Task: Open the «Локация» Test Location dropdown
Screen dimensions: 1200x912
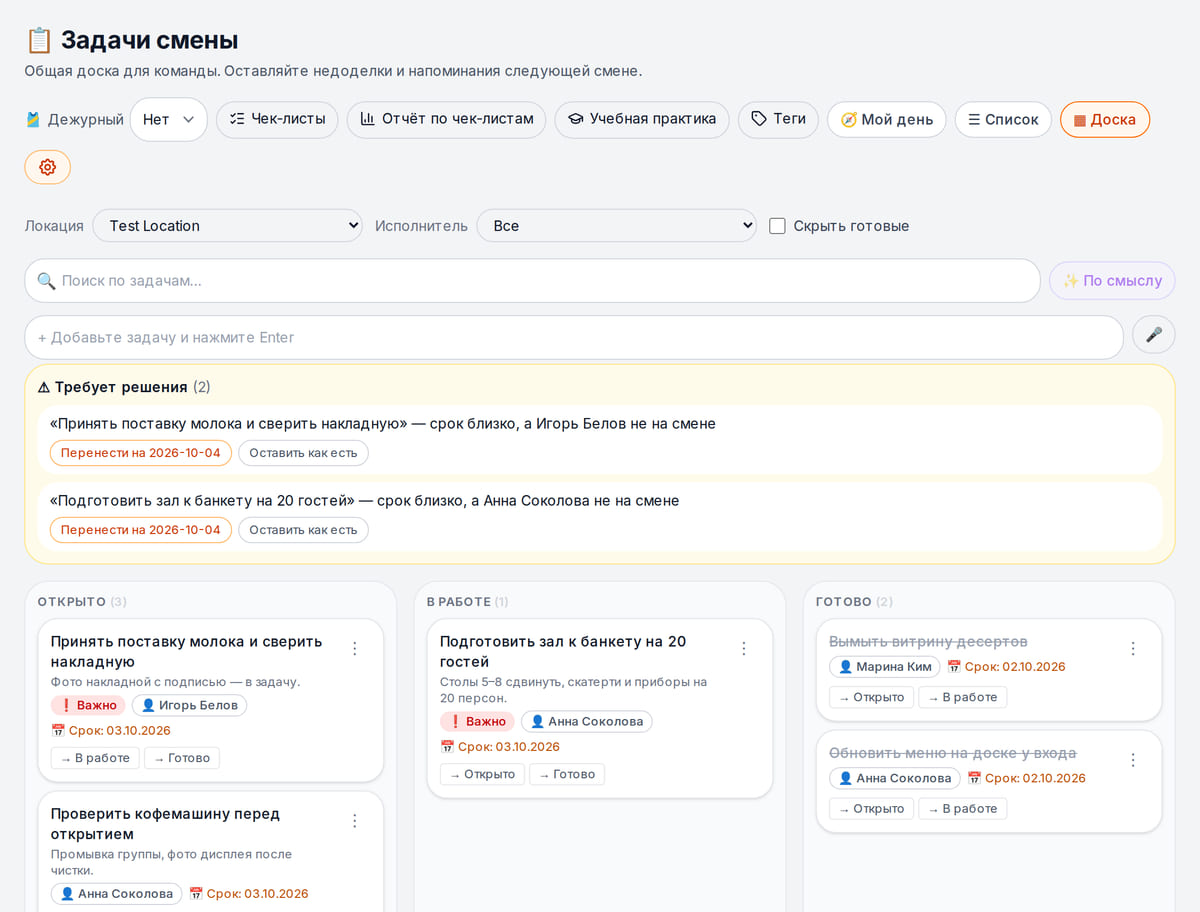Action: [228, 226]
